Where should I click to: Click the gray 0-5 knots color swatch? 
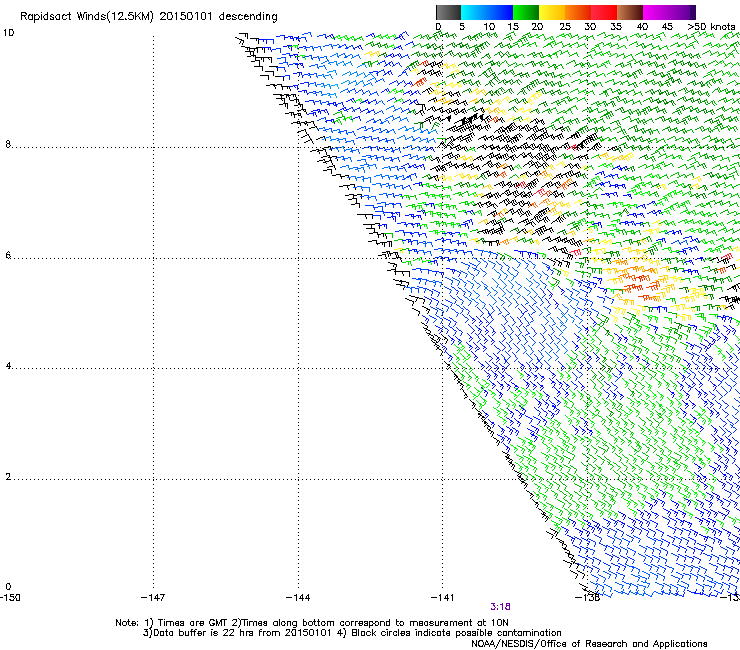tap(448, 12)
